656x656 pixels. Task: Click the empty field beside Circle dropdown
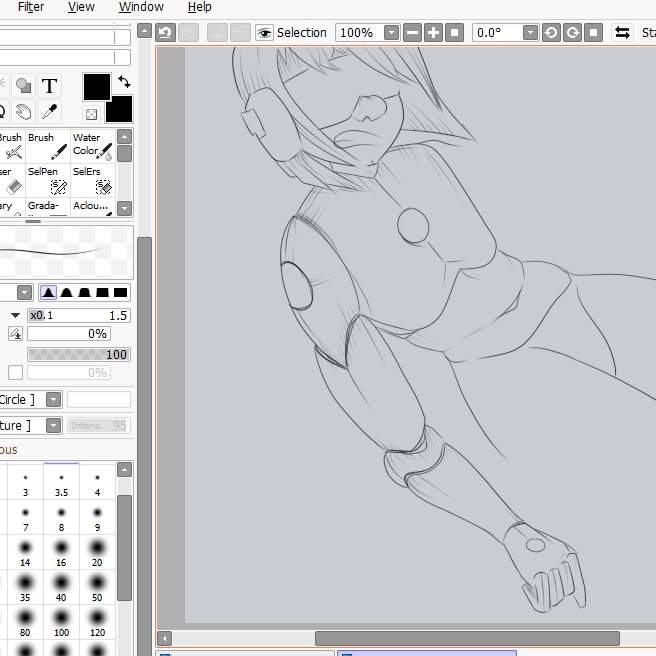[99, 400]
